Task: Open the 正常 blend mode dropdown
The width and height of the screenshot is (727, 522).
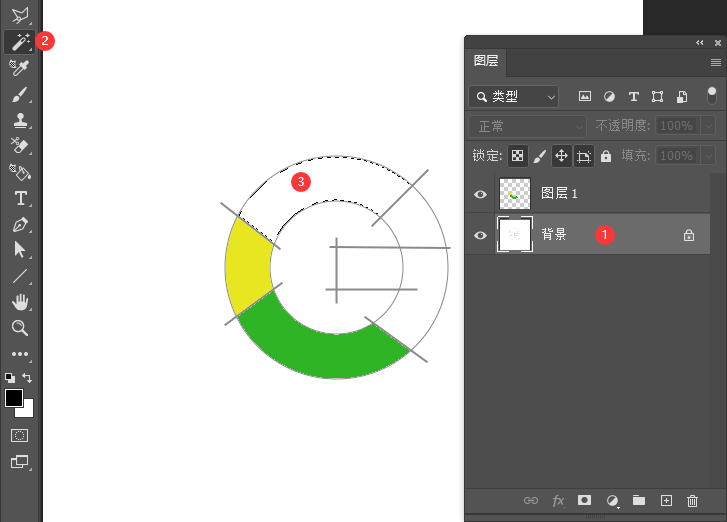Action: pyautogui.click(x=528, y=126)
